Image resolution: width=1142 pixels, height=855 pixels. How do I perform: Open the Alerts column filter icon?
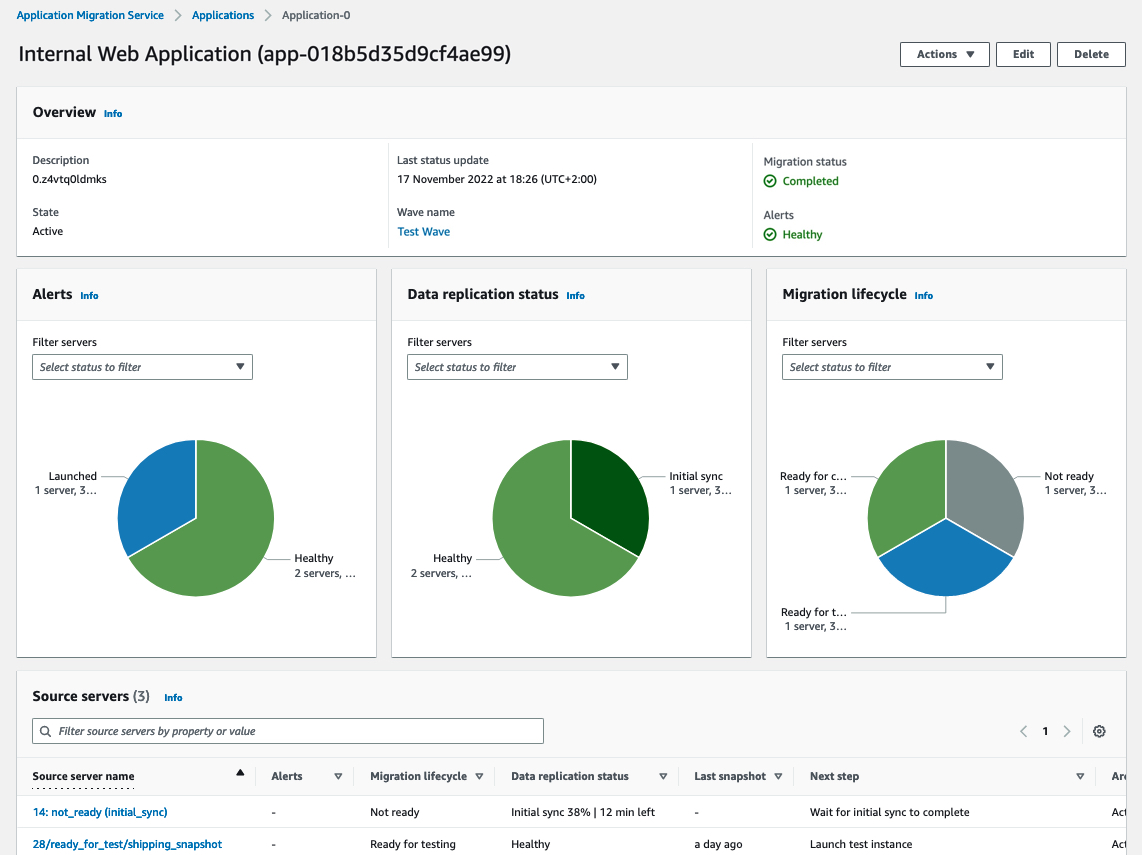(338, 776)
